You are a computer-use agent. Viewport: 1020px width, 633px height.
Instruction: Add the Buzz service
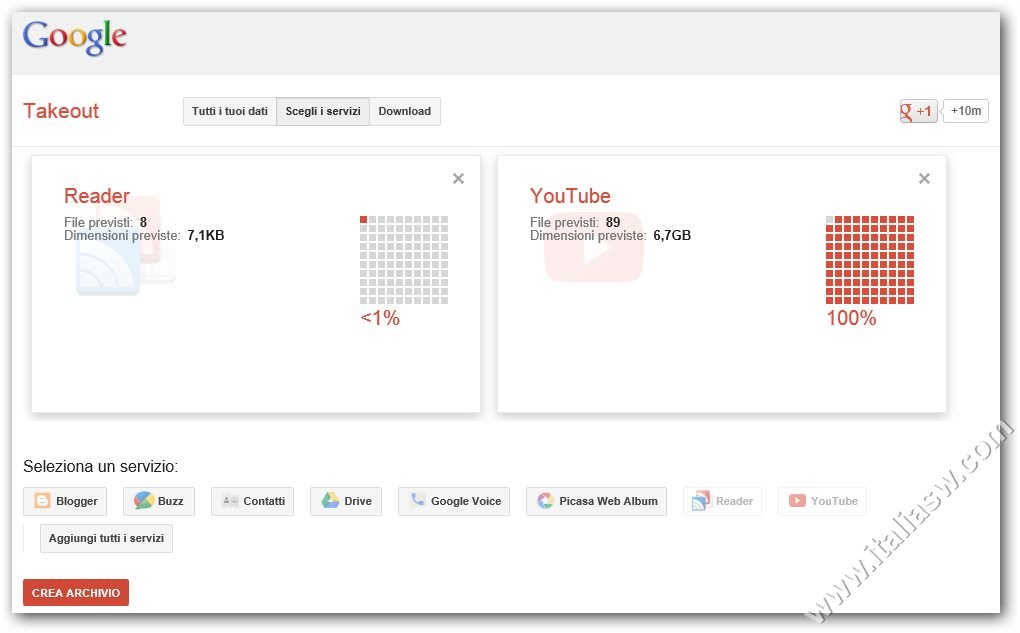pyautogui.click(x=159, y=502)
